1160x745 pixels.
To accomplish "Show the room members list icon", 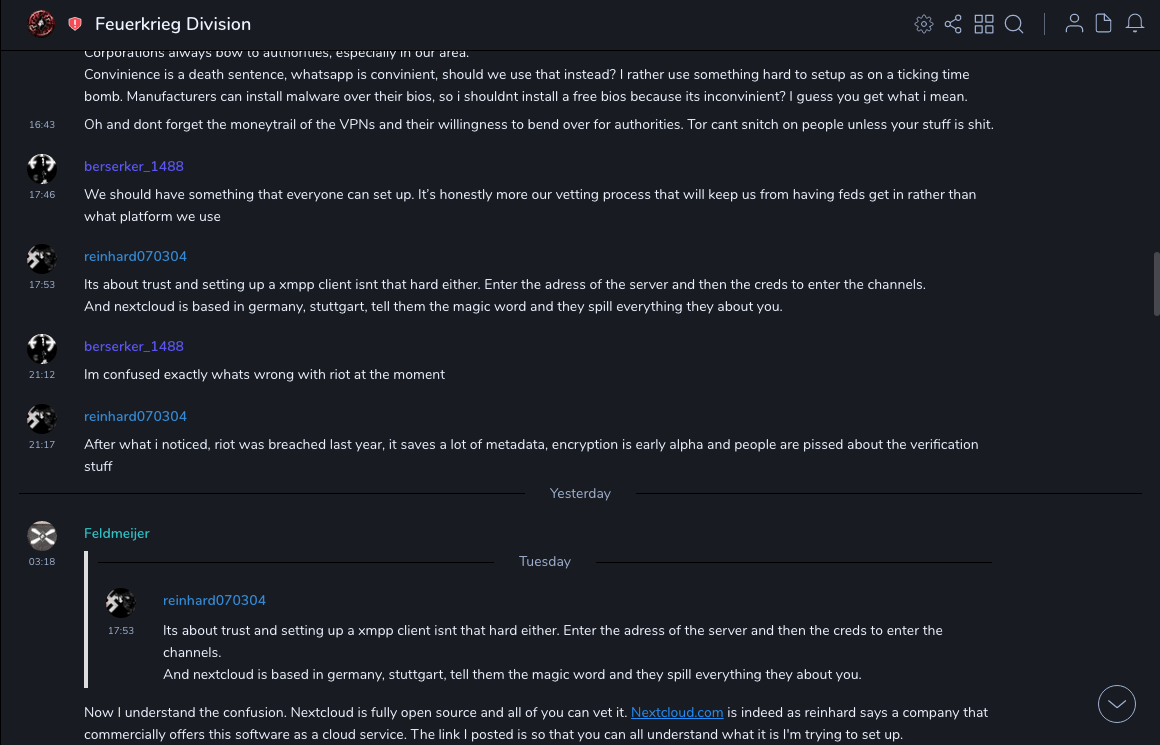I will tap(1074, 24).
